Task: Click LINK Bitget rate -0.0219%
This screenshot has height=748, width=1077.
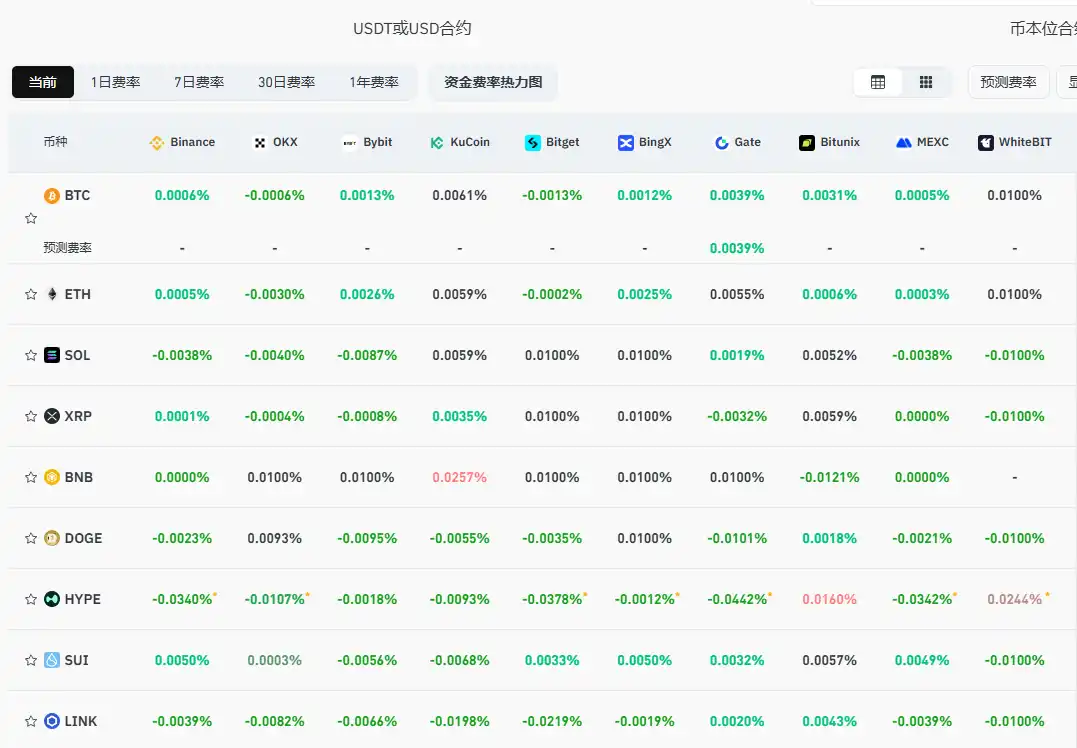Action: (552, 721)
